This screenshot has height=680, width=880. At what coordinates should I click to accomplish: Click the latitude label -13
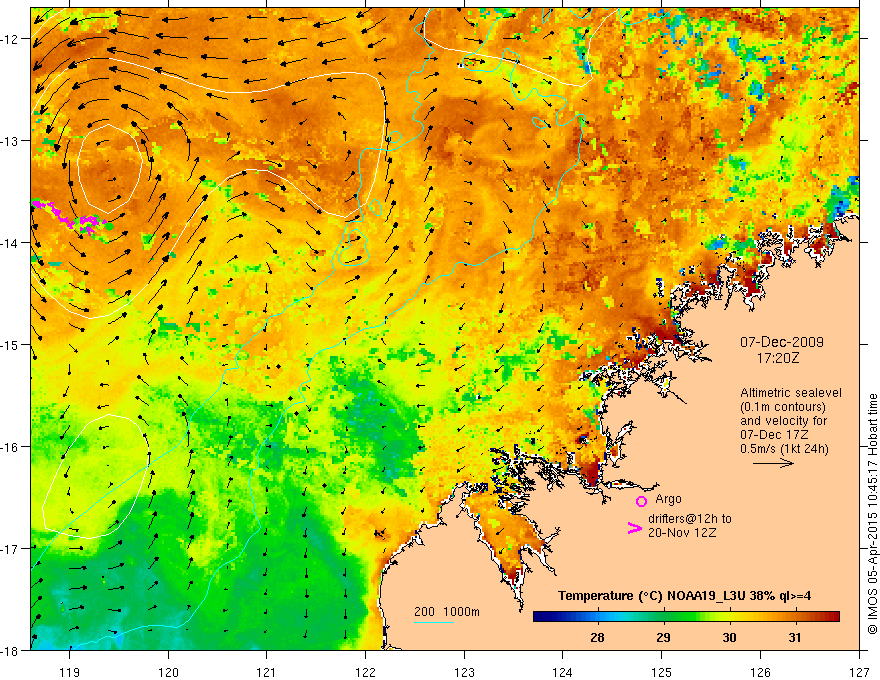pyautogui.click(x=9, y=141)
